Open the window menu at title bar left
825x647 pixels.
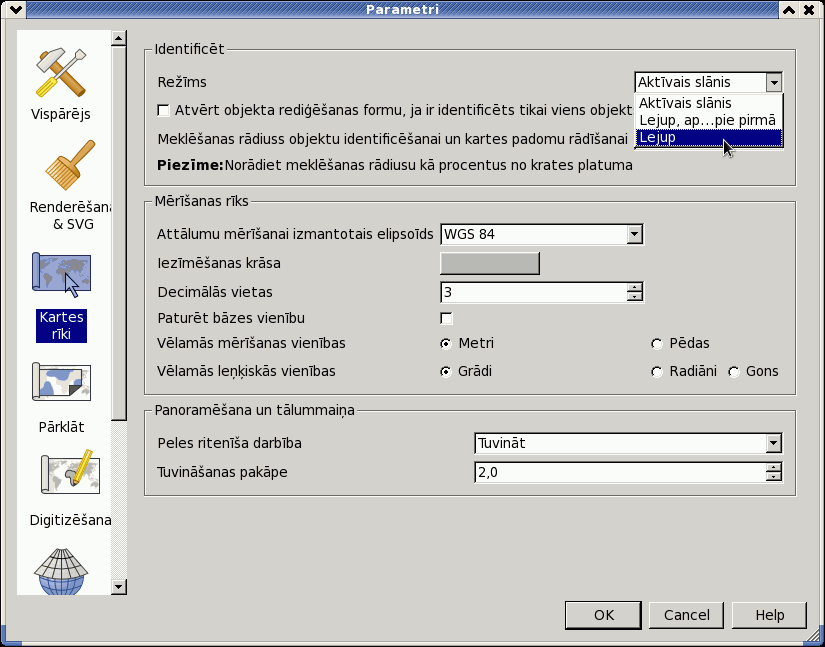tap(15, 9)
